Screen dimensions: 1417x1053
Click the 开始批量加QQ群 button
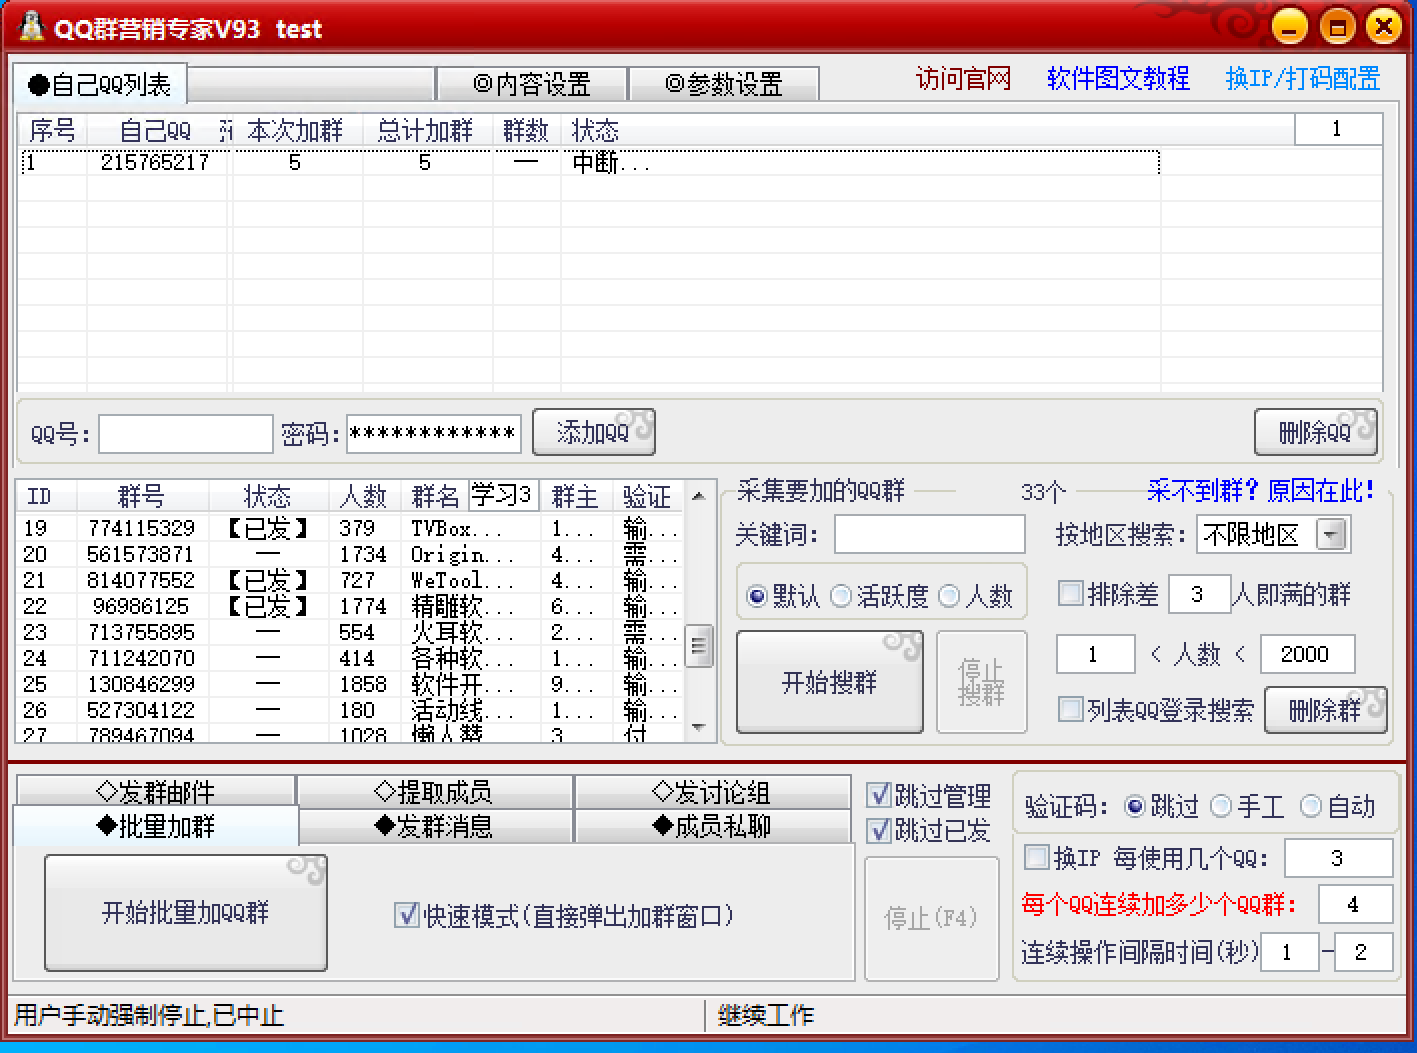coord(186,912)
